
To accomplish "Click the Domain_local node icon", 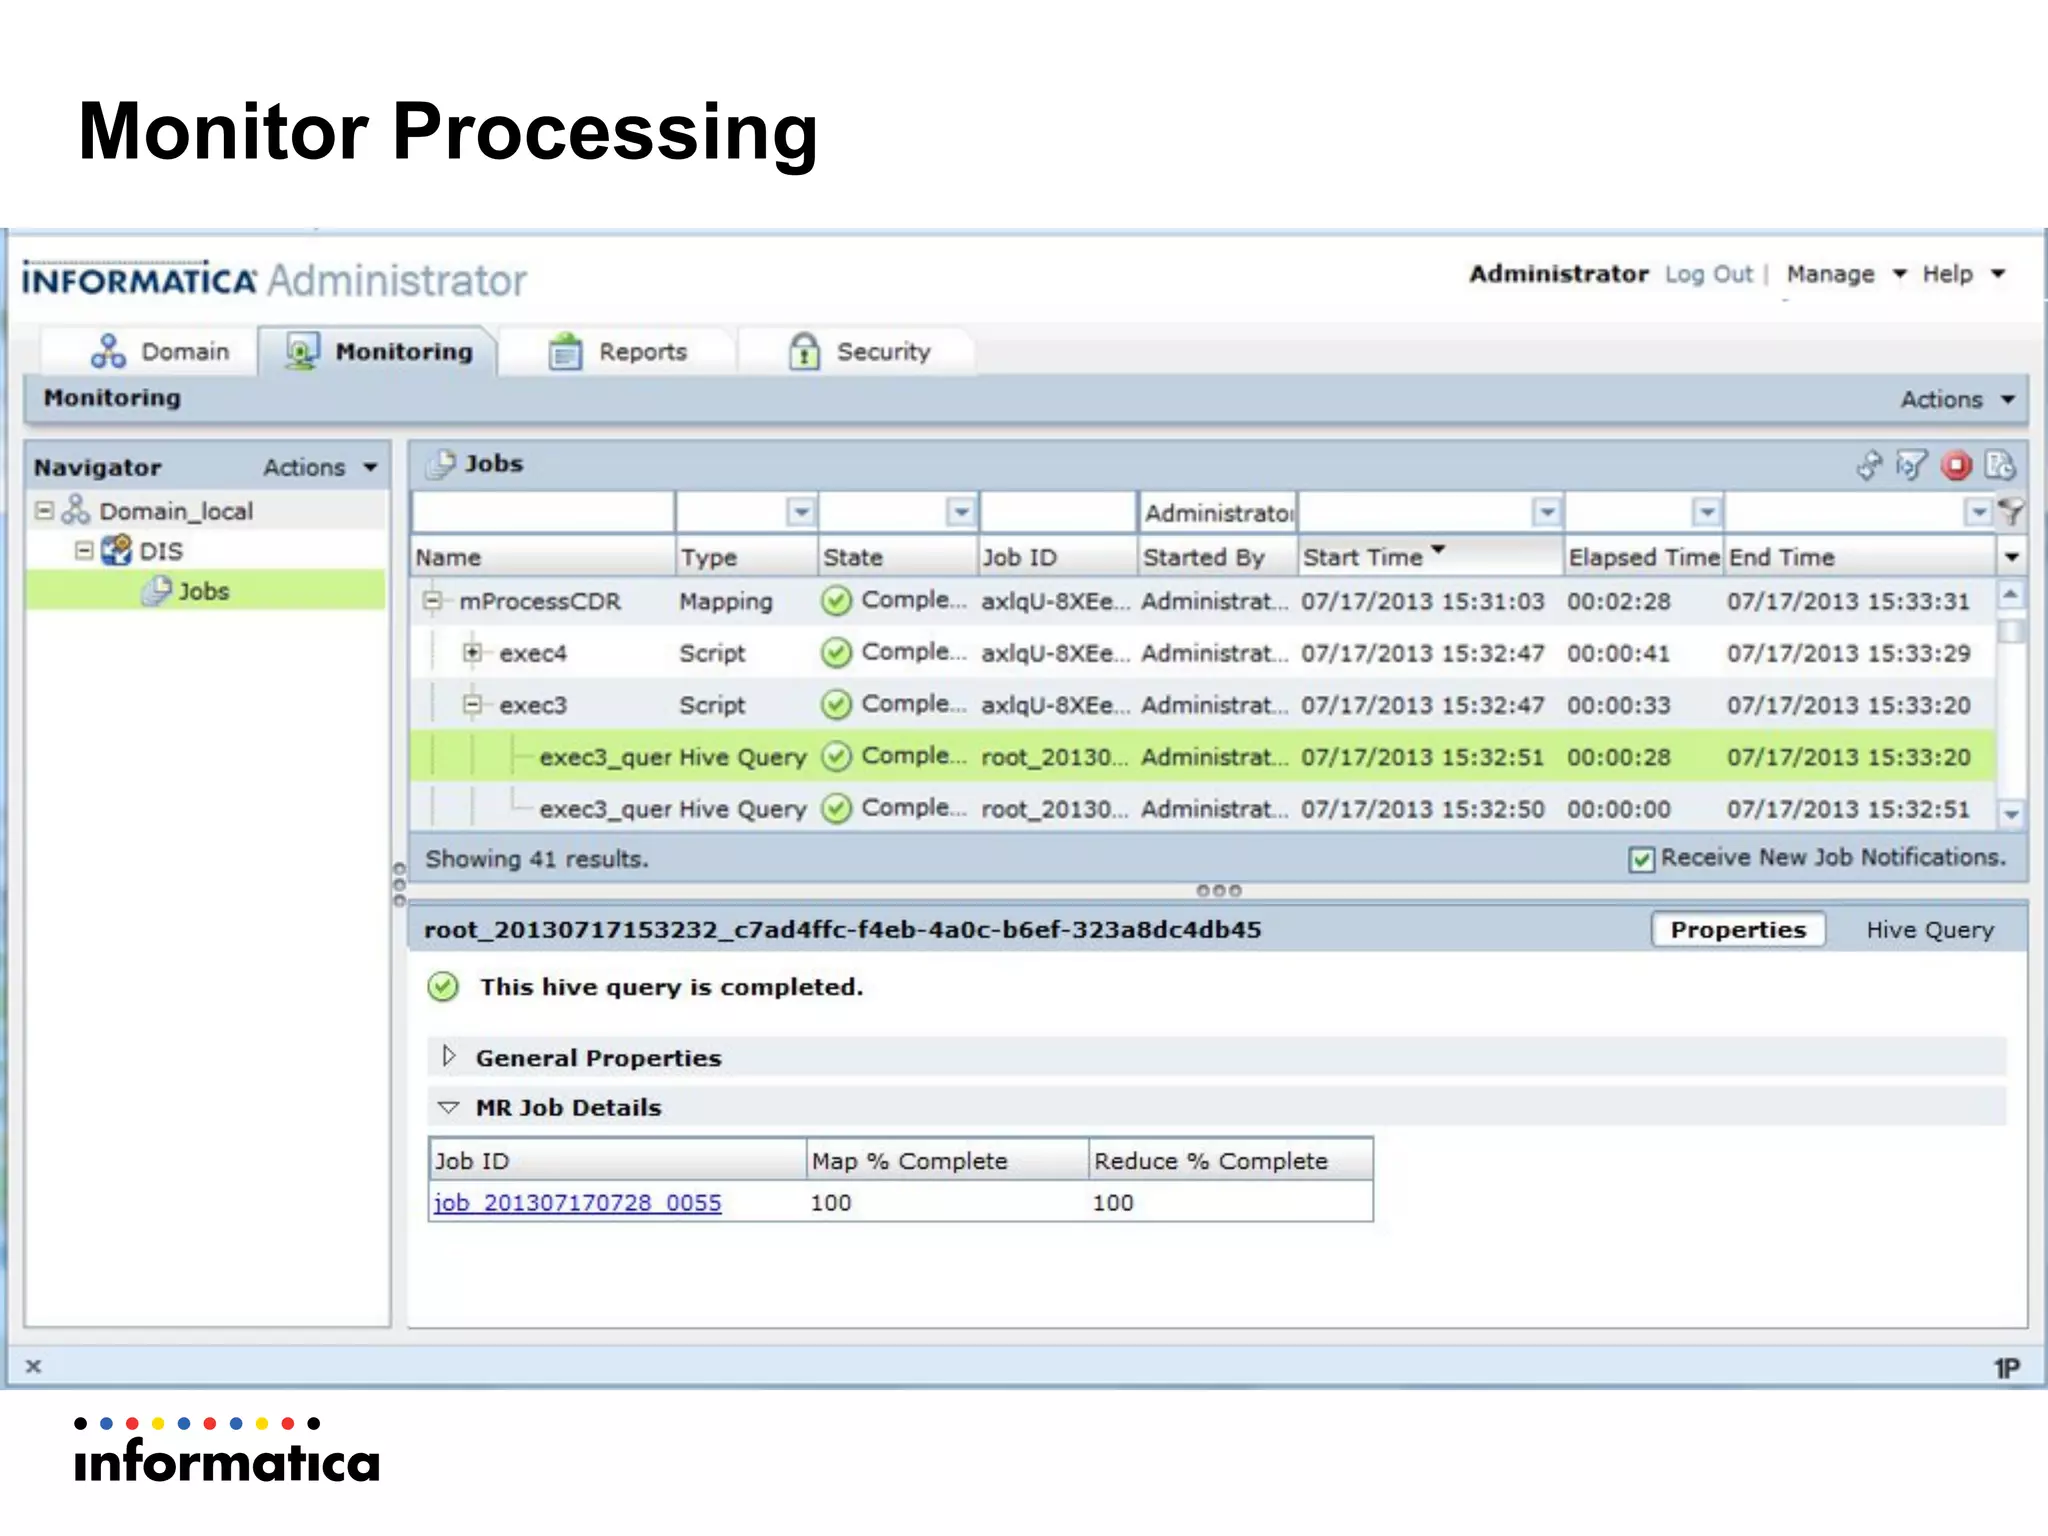I will 76,511.
